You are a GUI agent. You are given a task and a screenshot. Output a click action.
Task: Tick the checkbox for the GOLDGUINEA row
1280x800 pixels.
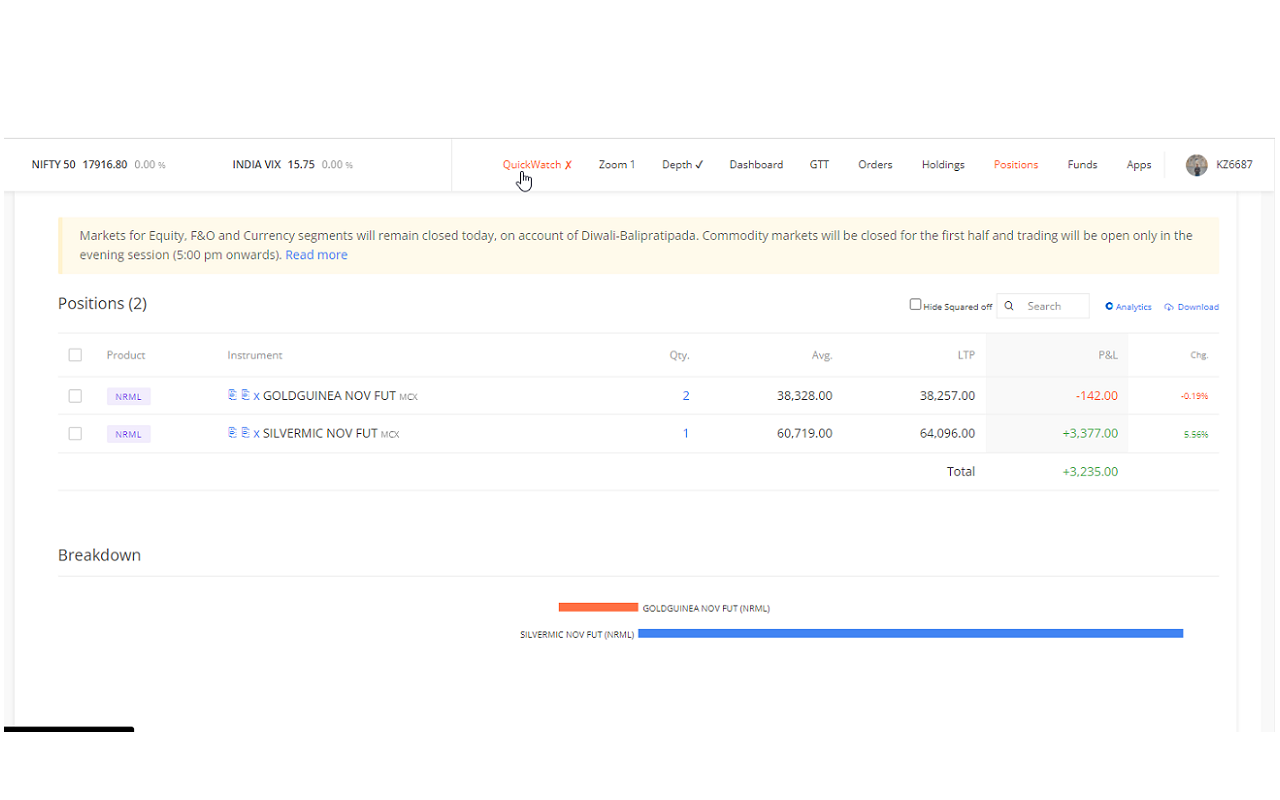pyautogui.click(x=75, y=395)
